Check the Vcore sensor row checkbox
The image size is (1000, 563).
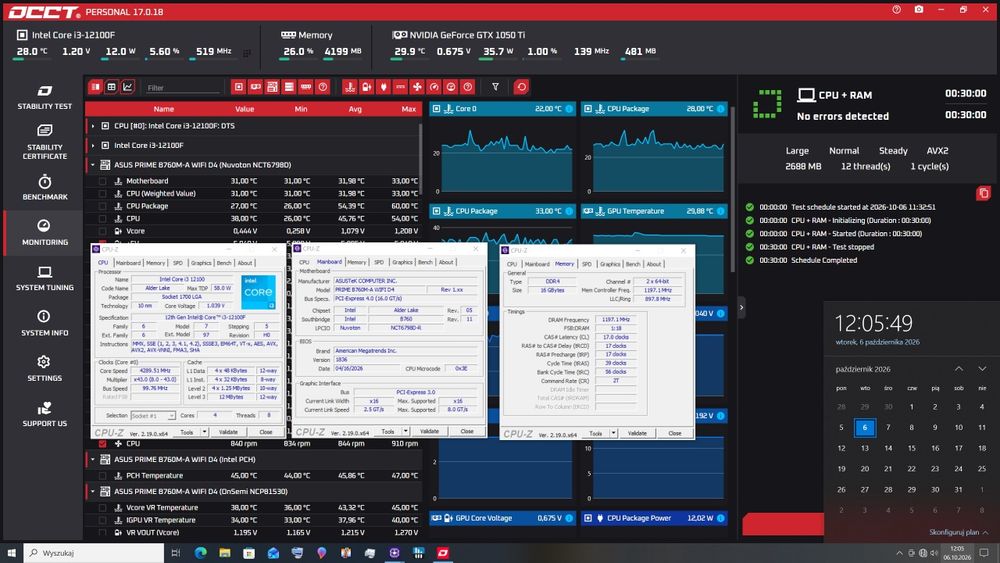click(102, 231)
